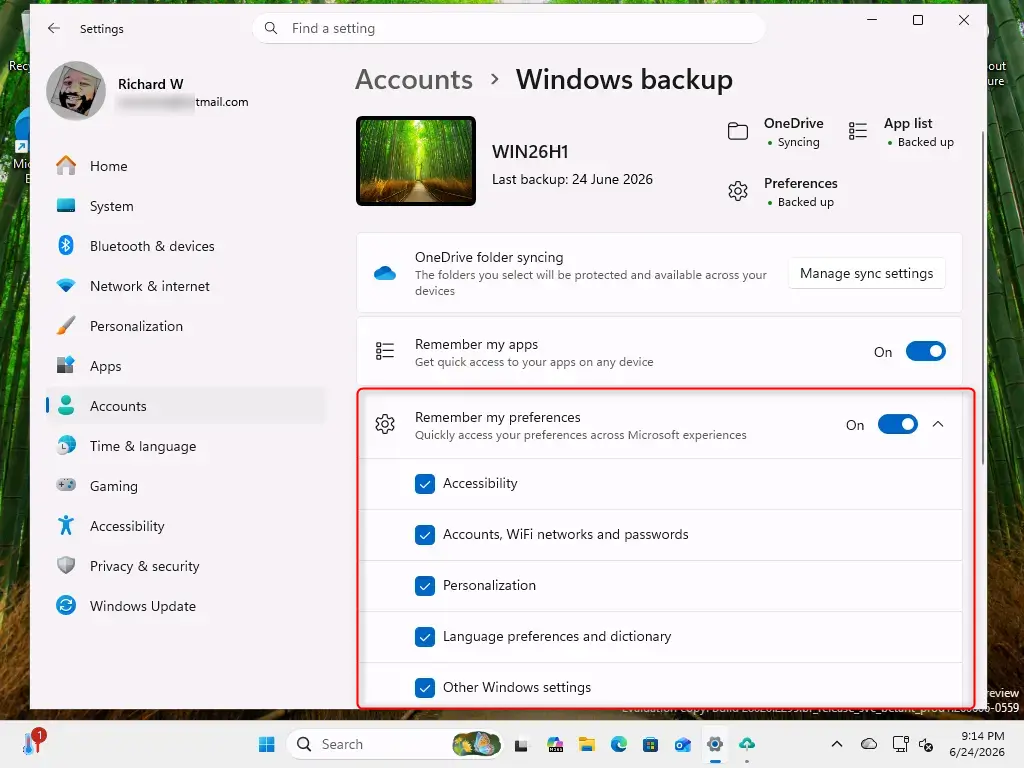1024x768 pixels.
Task: Turn off Remember my apps toggle
Action: [x=925, y=351]
